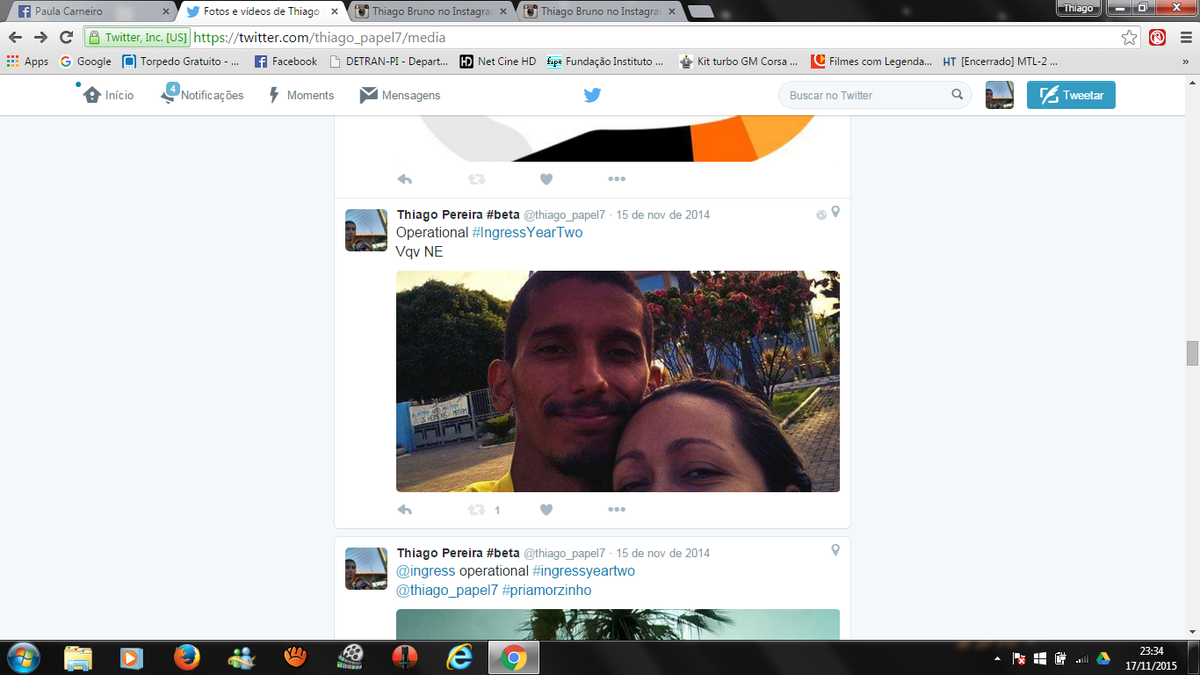Open Moments in the Twitter navigation
The image size is (1200, 675).
[x=301, y=95]
